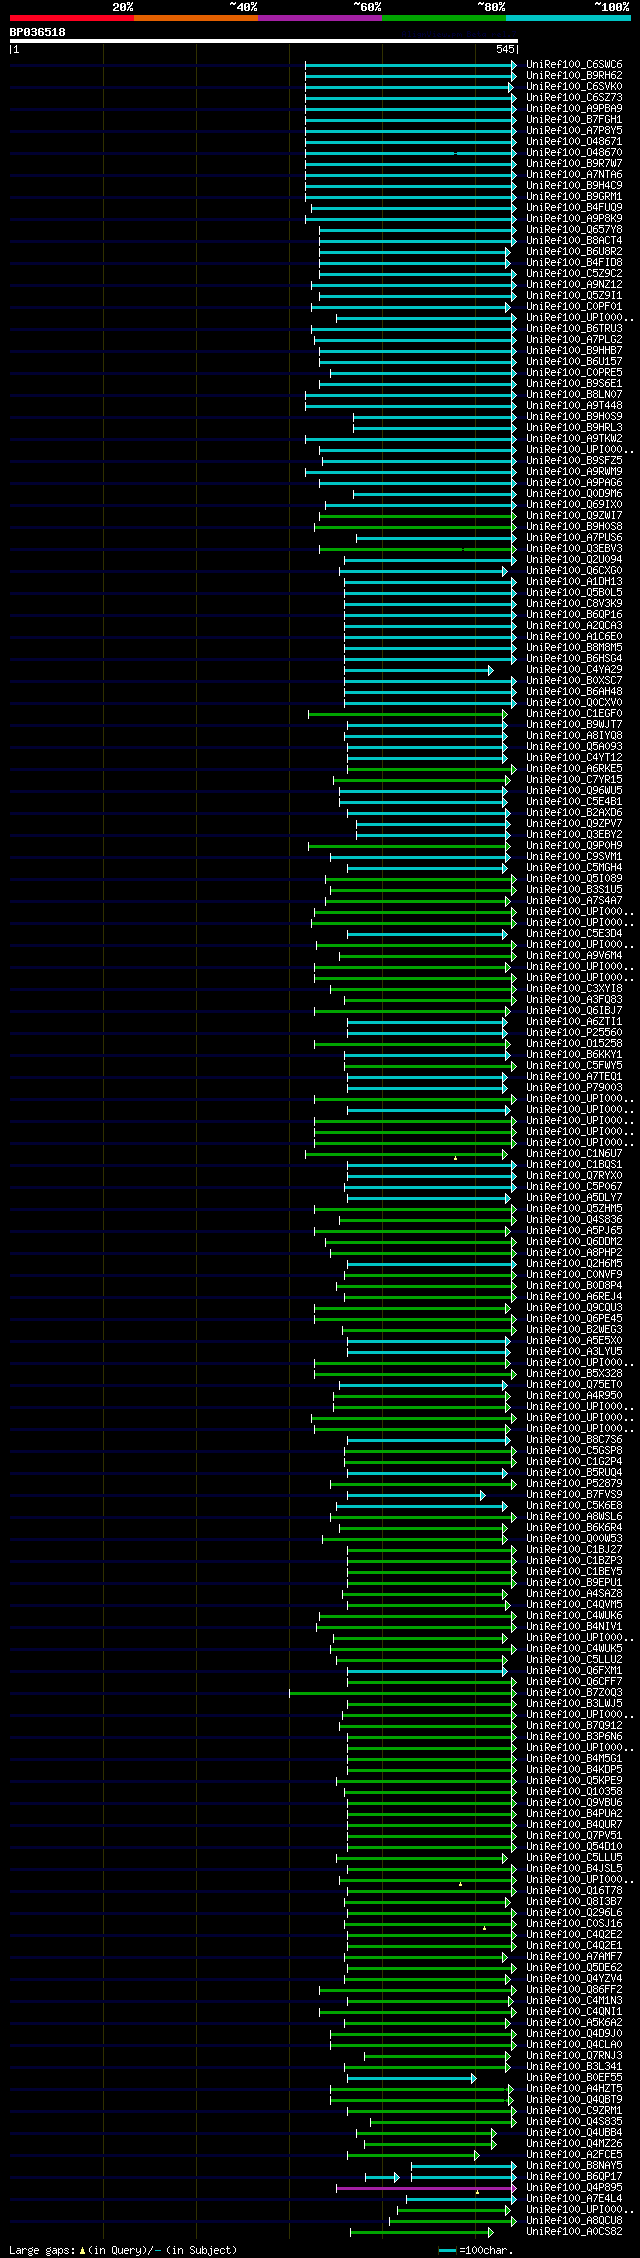The image size is (640, 2258).
Task: Click the 545 query end position label
Action: (x=505, y=49)
